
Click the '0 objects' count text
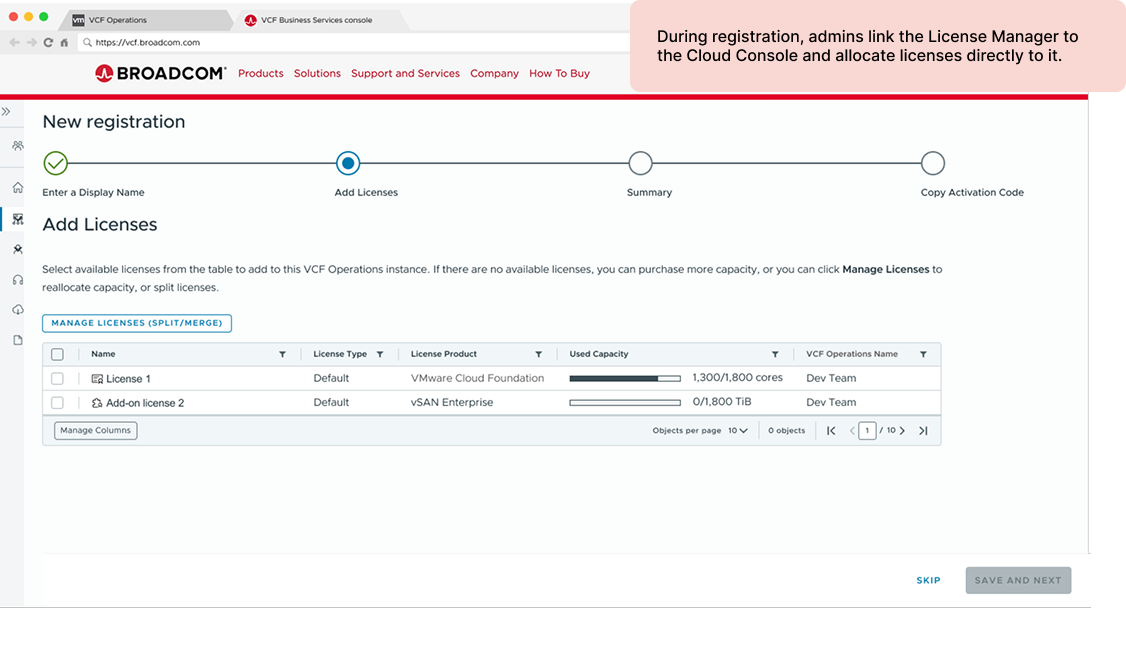[x=786, y=431]
